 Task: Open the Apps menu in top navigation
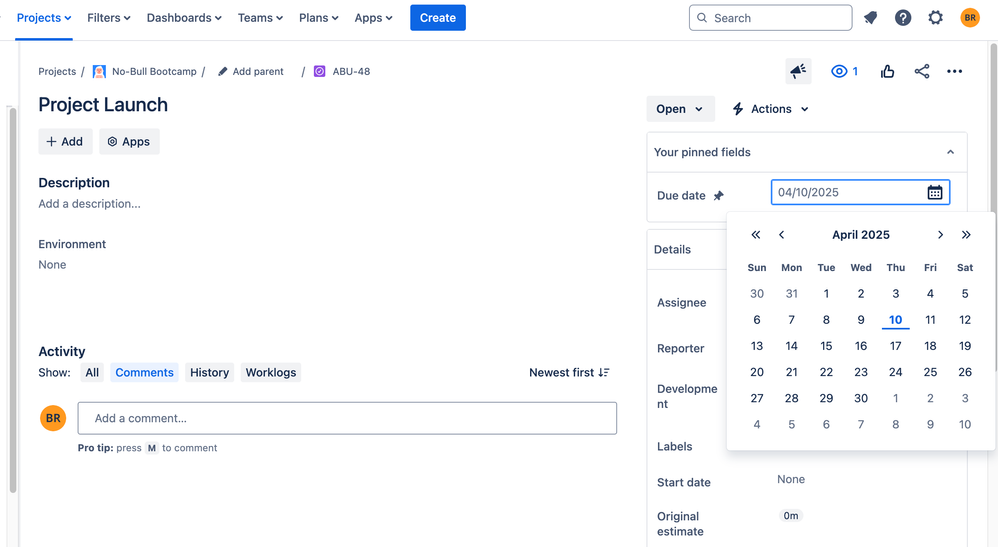point(374,18)
